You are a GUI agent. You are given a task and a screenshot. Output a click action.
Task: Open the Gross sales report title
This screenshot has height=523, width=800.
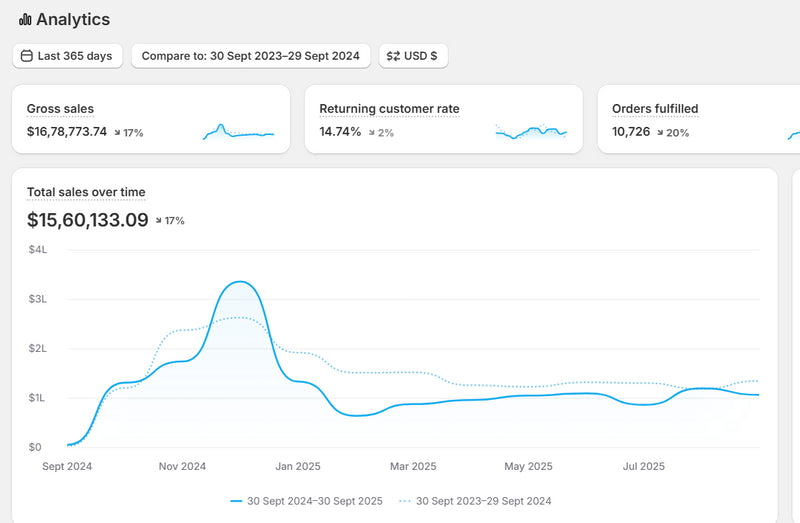point(60,109)
